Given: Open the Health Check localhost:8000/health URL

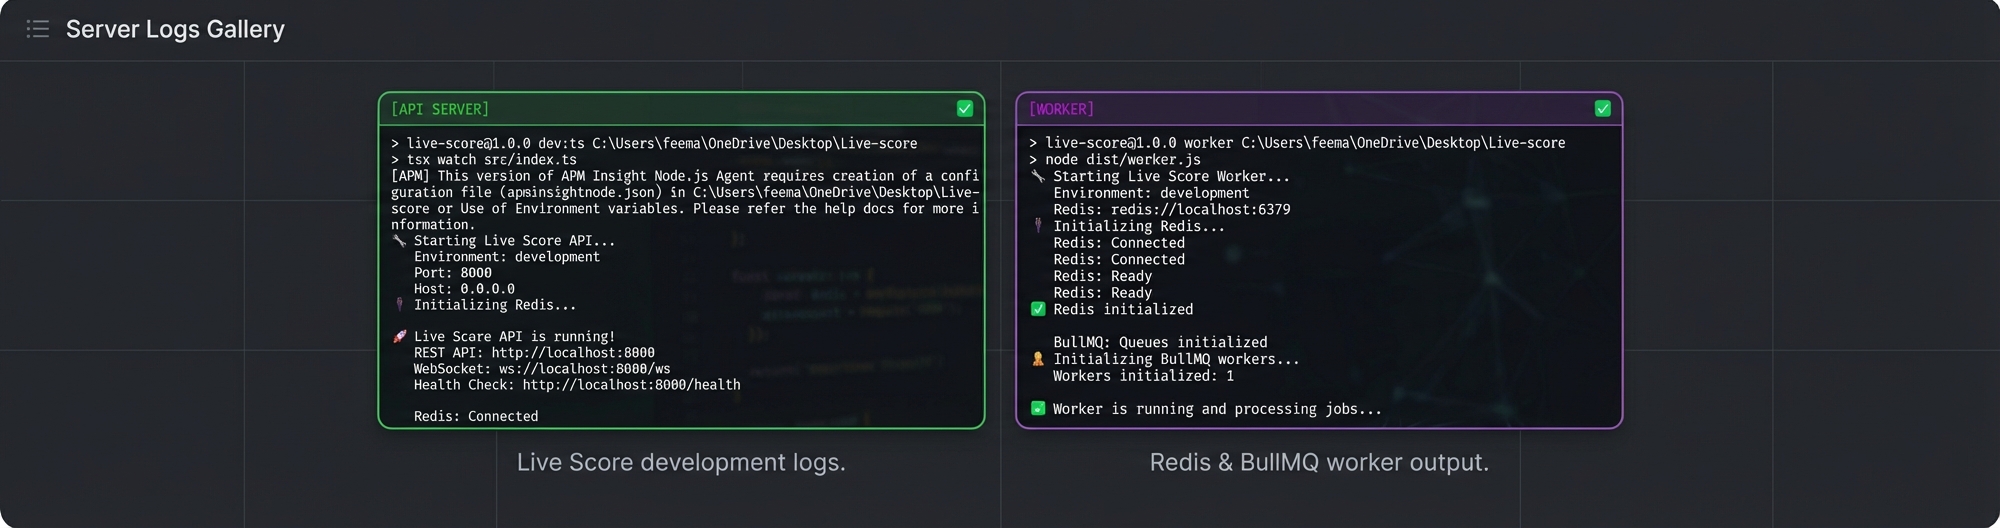Looking at the screenshot, I should (631, 385).
